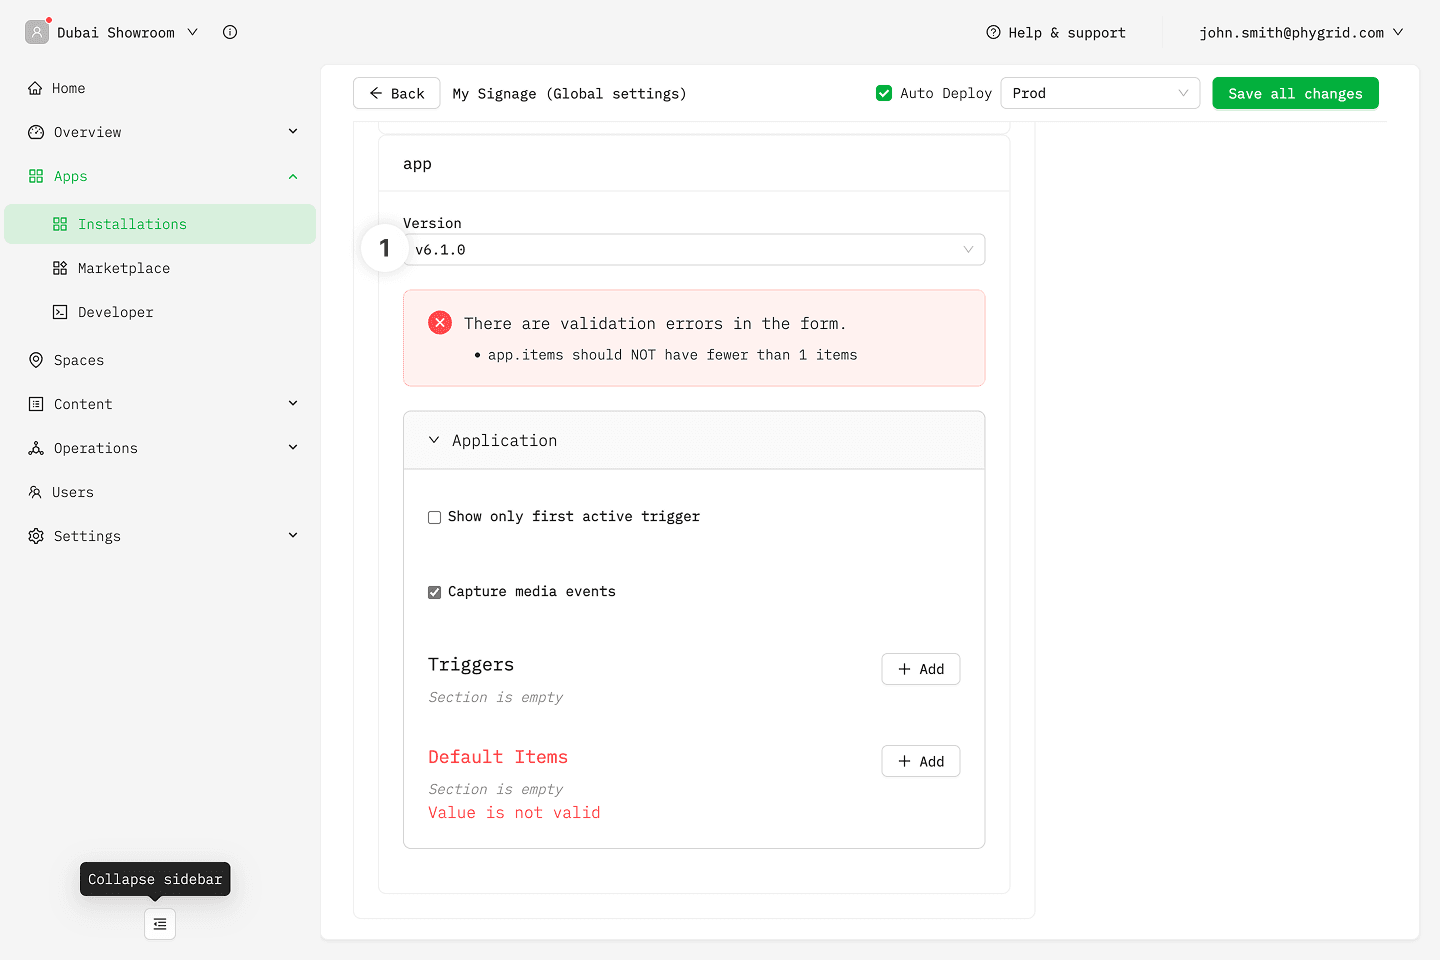Toggle the Auto Deploy checkbox
This screenshot has height=960, width=1440.
tap(884, 93)
